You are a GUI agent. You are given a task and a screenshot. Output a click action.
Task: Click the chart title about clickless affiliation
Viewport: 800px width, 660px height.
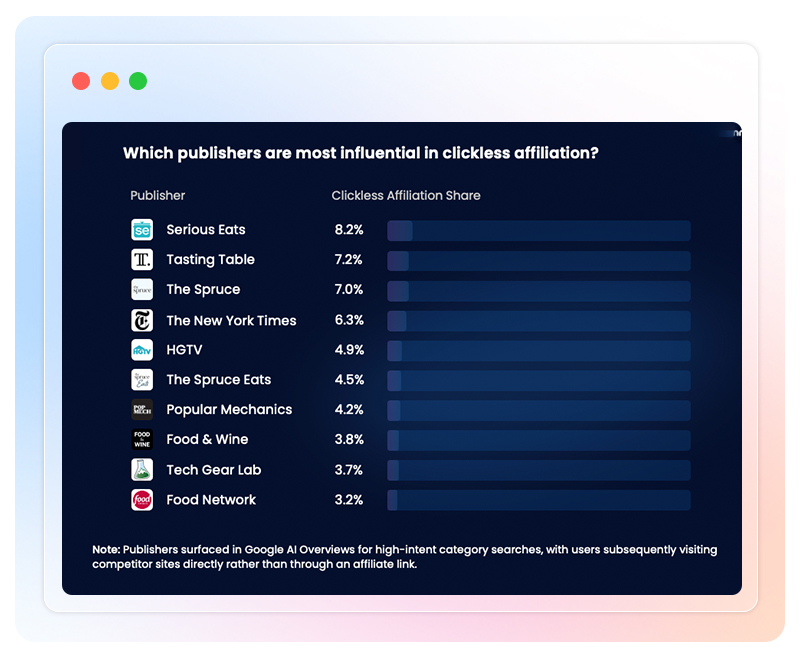coord(361,153)
